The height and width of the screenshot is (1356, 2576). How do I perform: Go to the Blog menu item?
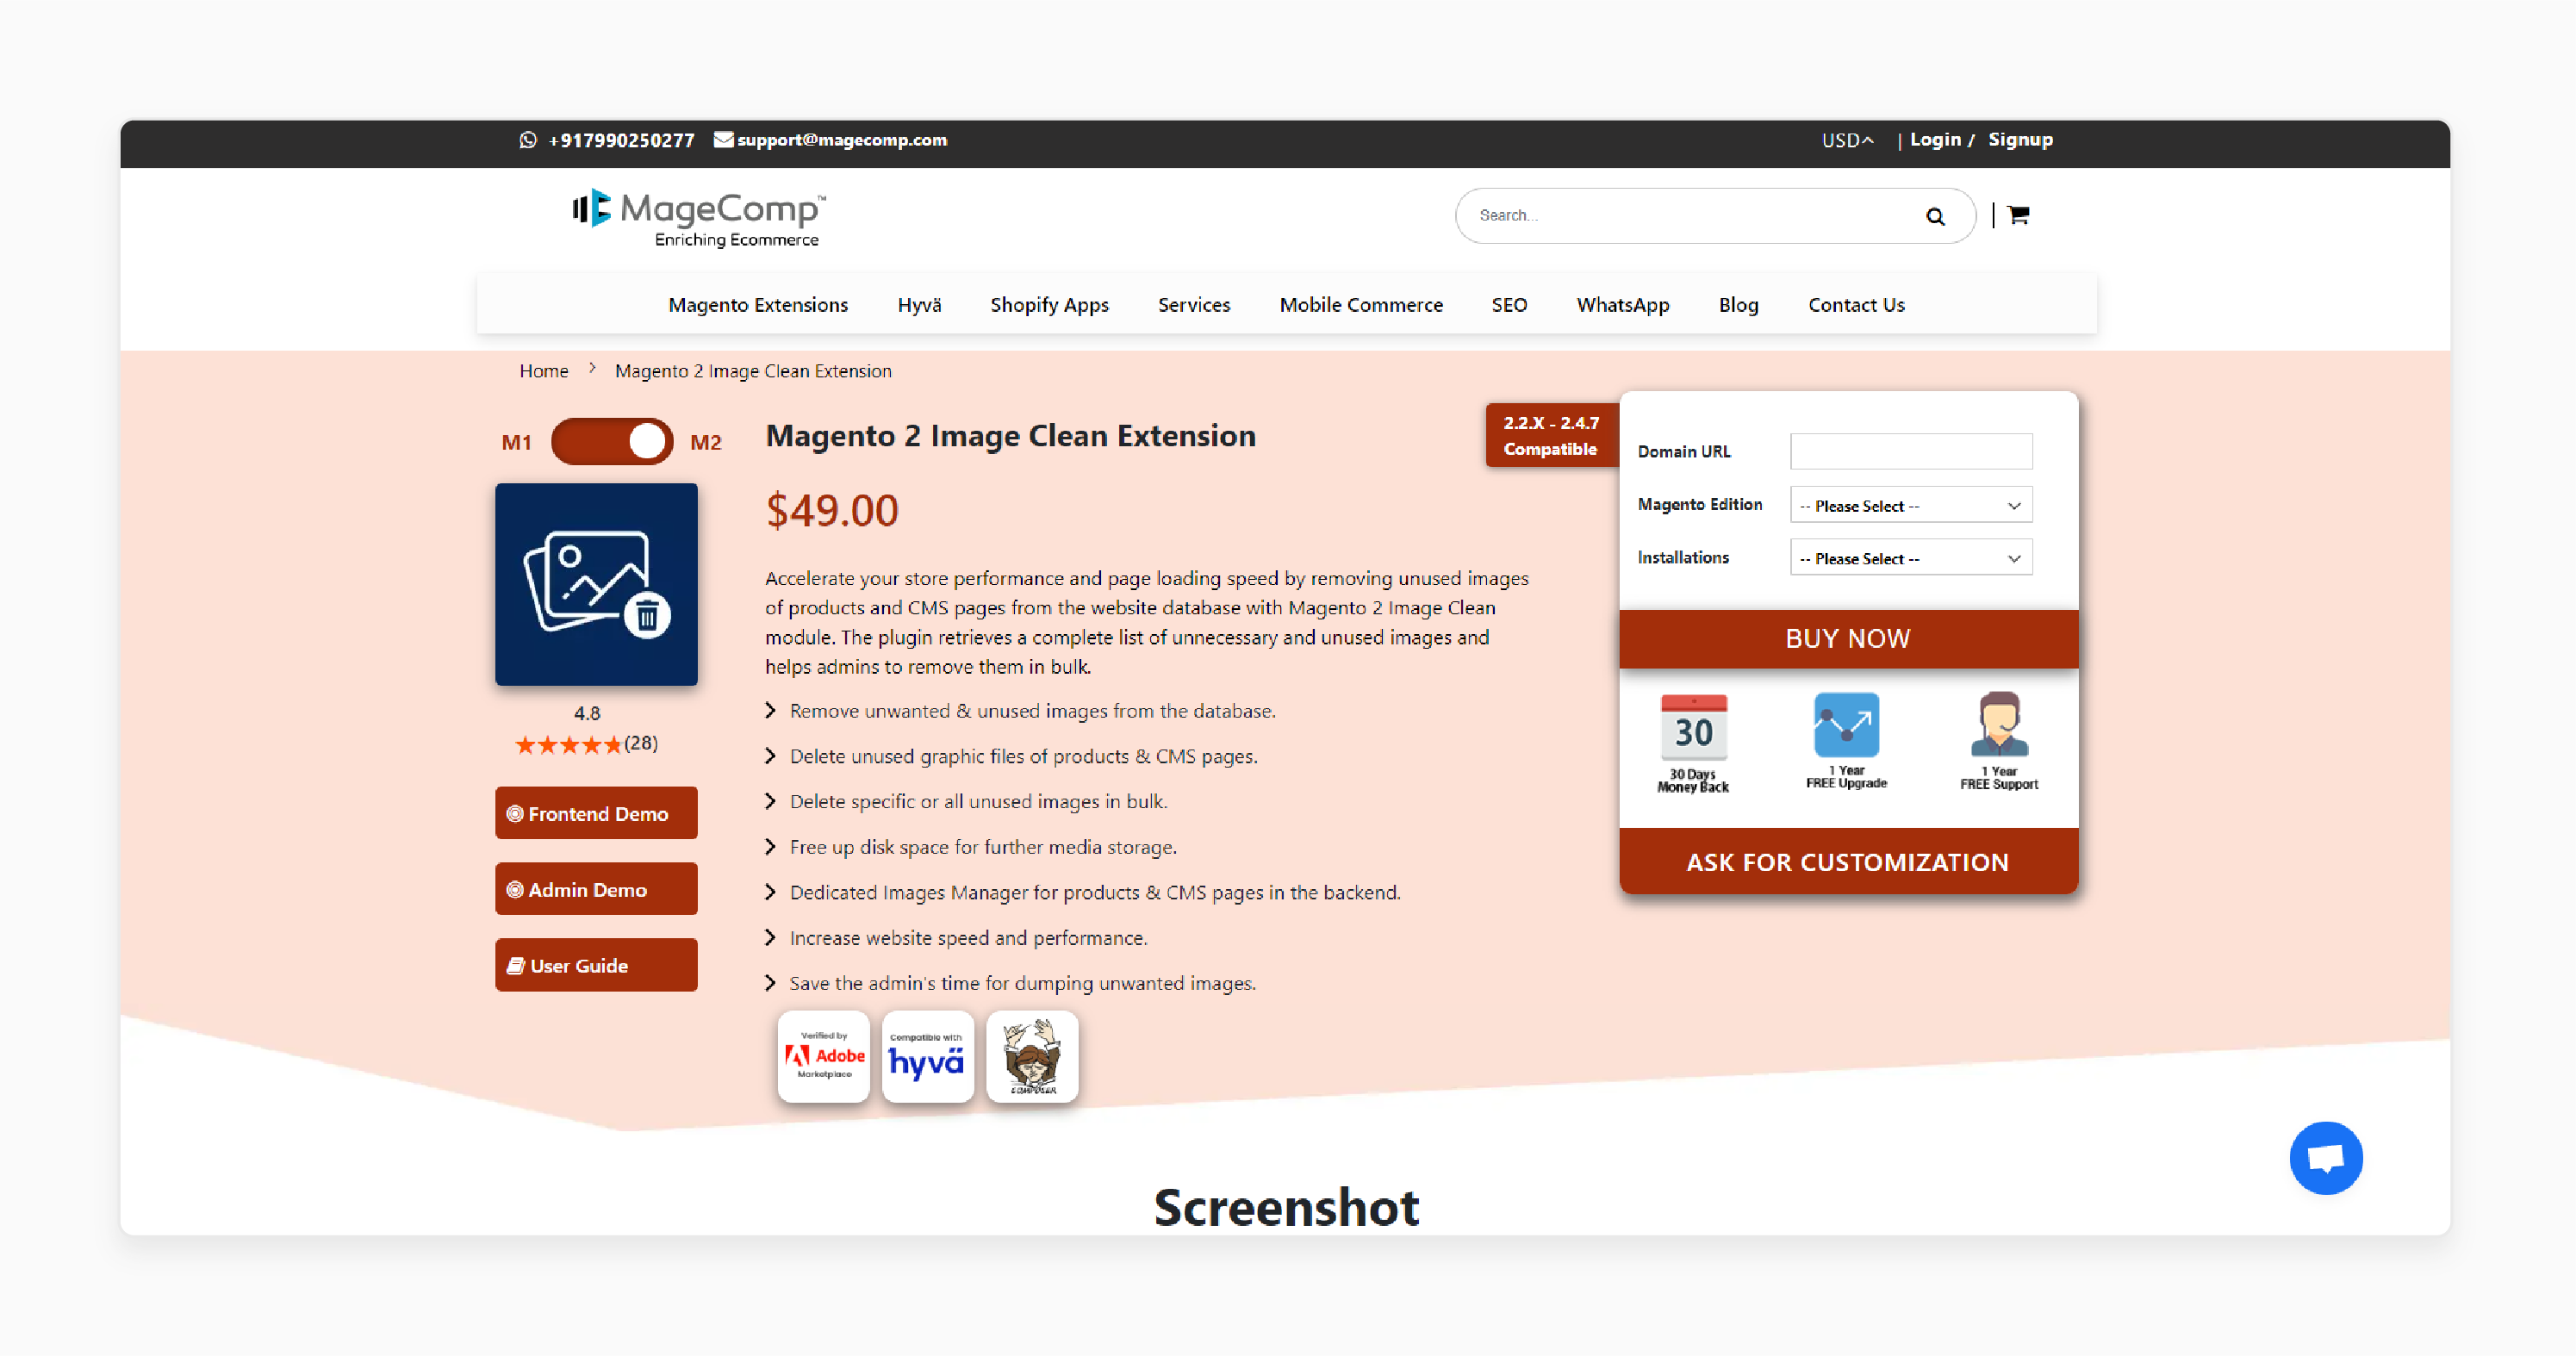(x=1738, y=305)
